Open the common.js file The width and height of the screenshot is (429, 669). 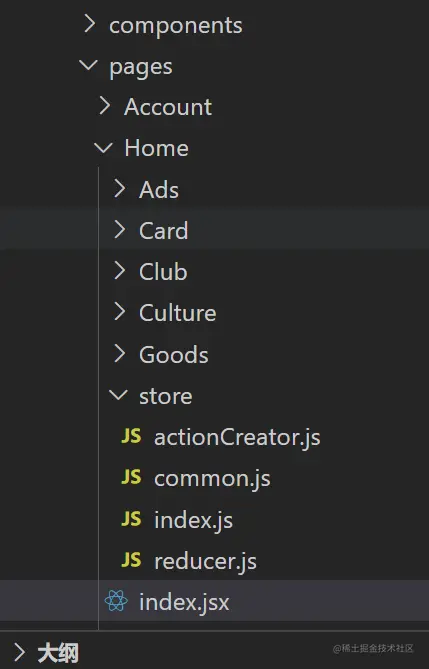[214, 478]
